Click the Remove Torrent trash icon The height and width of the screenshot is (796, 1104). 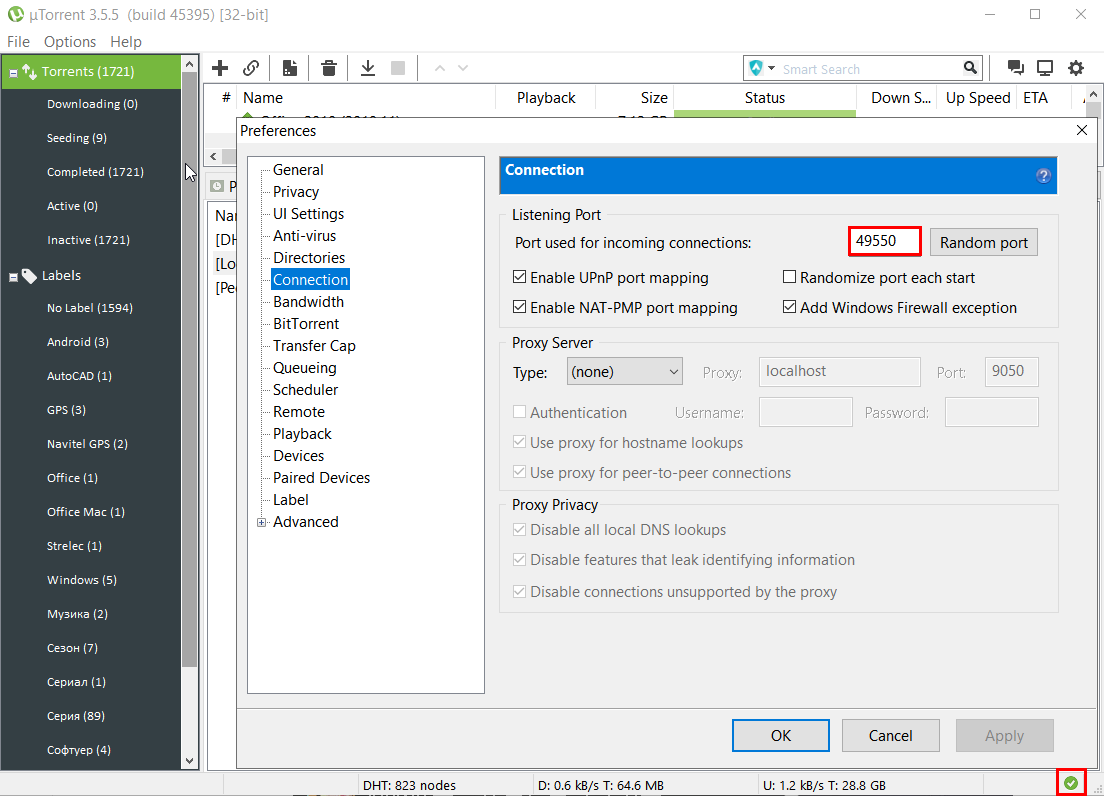click(328, 68)
